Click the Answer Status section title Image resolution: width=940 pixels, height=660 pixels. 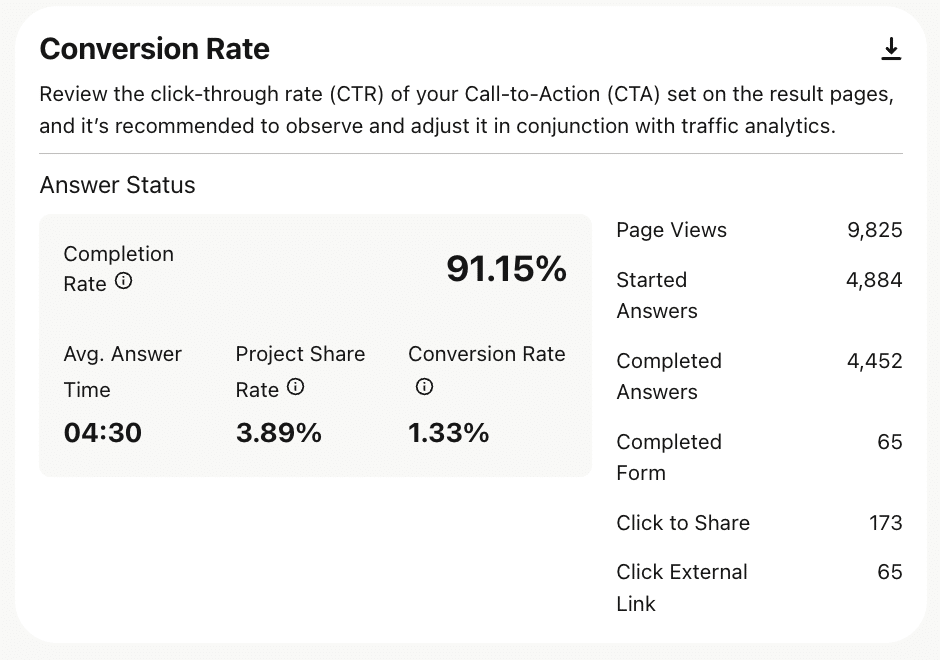tap(117, 185)
